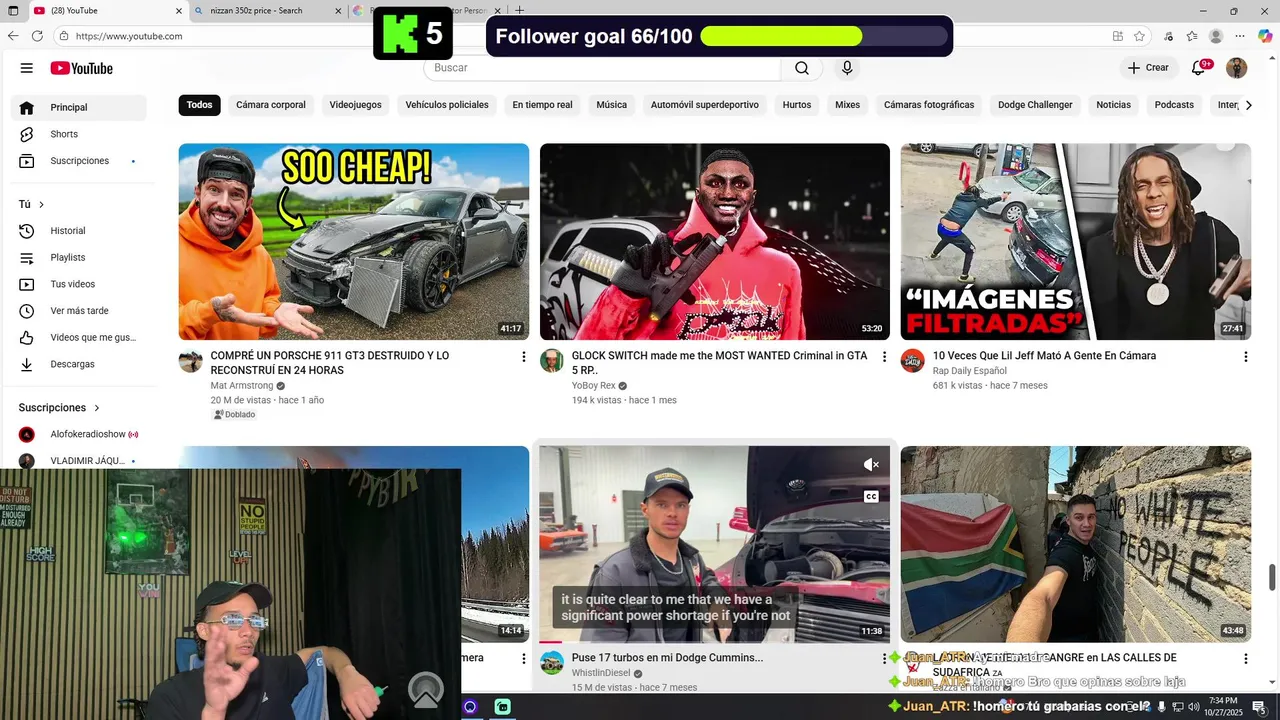Close the YouTube browser tab

pos(179,11)
